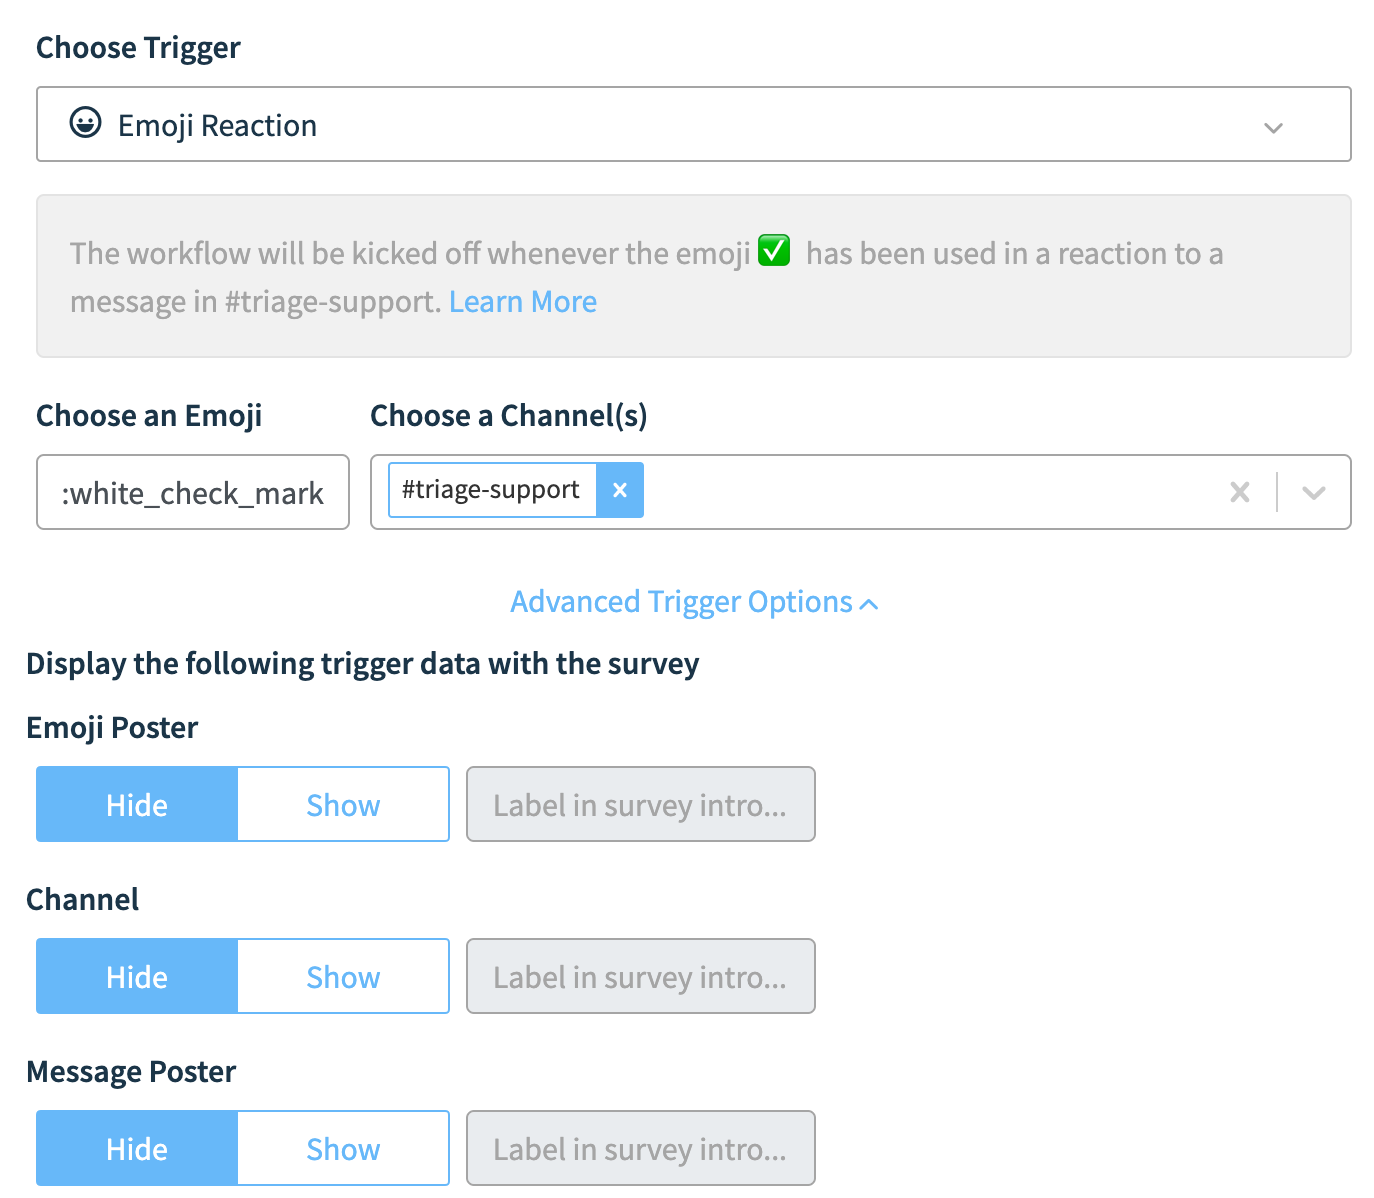Open the Learn More link
The height and width of the screenshot is (1198, 1374).
pyautogui.click(x=523, y=301)
